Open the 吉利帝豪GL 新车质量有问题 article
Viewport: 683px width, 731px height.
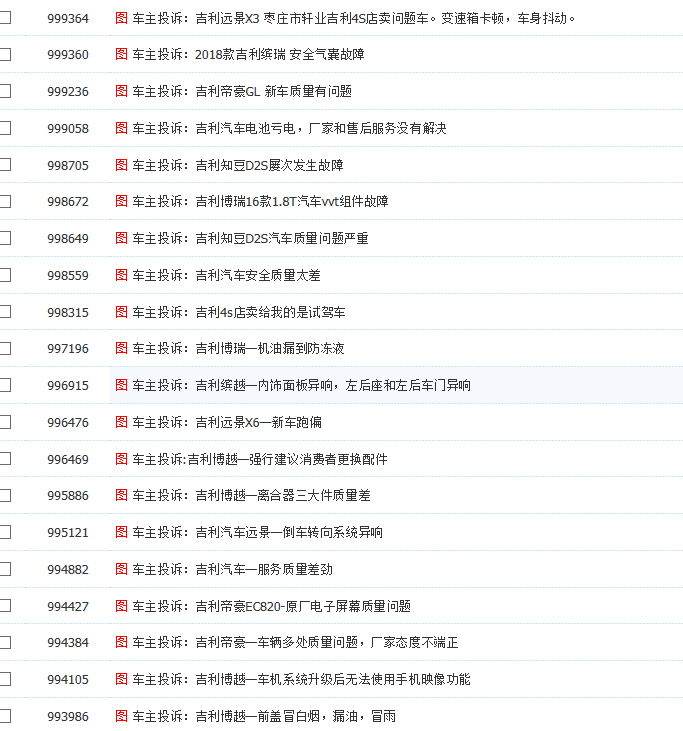pos(242,91)
